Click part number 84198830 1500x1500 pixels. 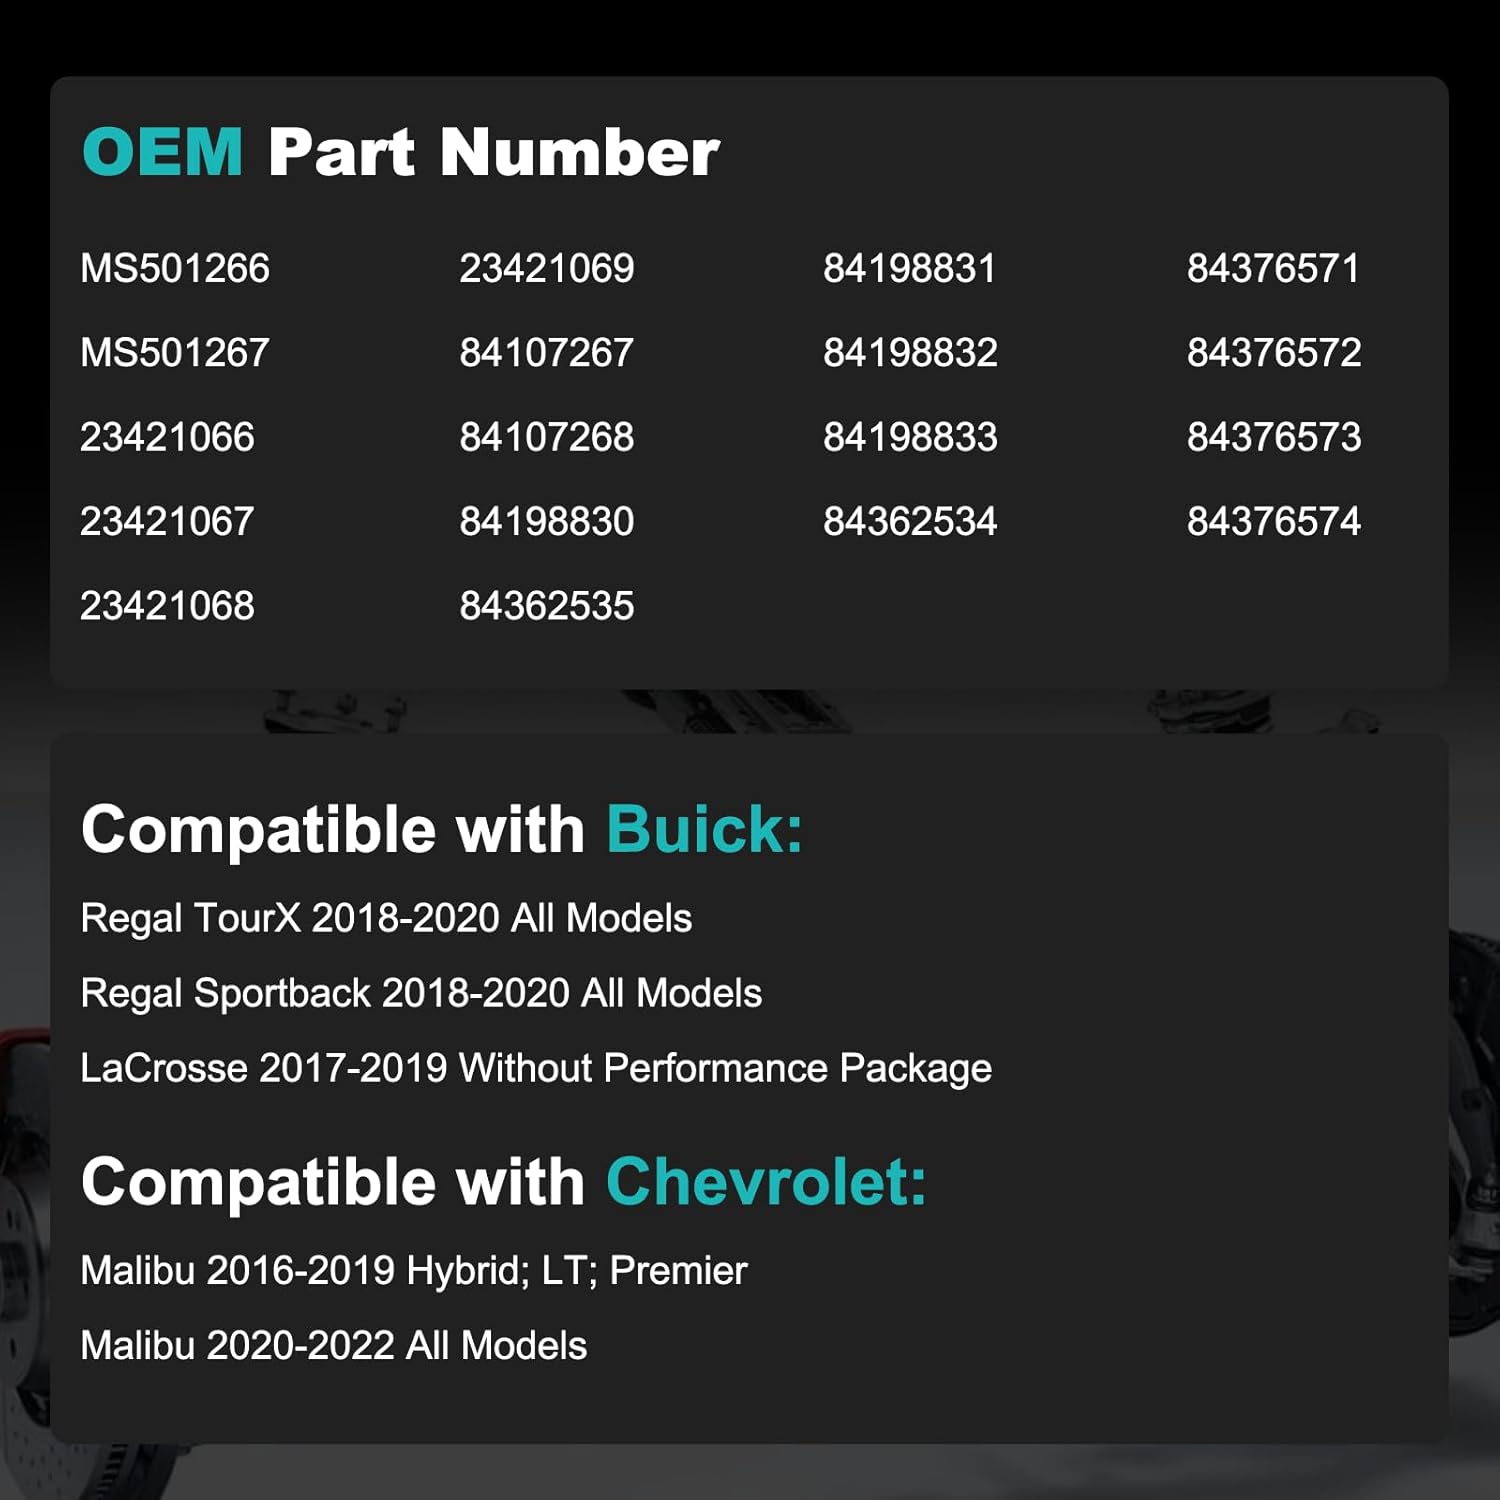click(x=546, y=521)
